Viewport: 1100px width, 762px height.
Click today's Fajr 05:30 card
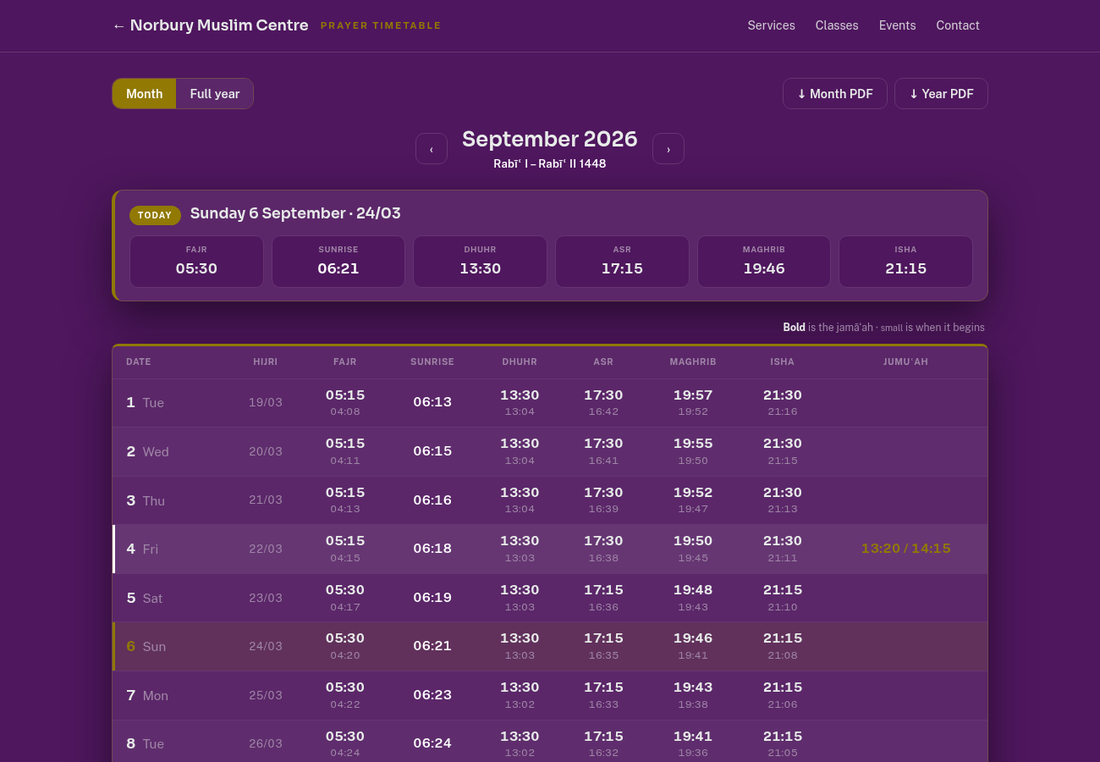coord(196,261)
